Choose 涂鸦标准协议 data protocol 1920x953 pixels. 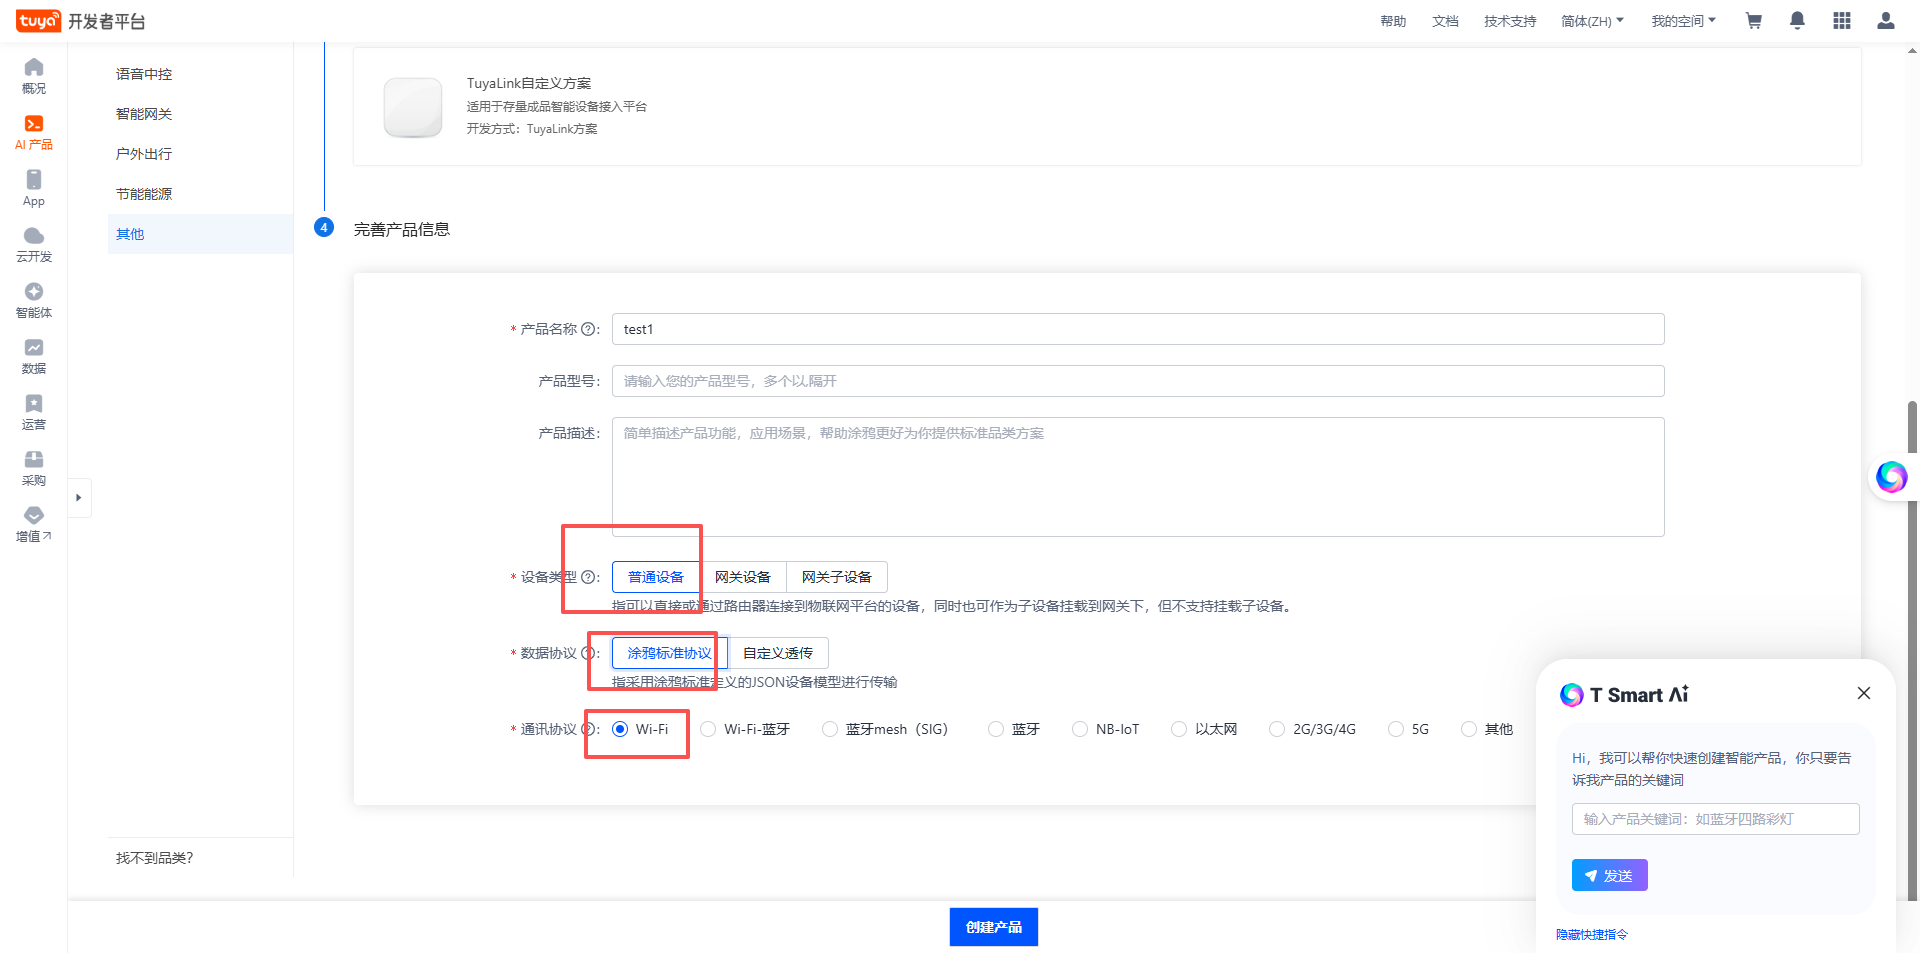[x=670, y=653]
